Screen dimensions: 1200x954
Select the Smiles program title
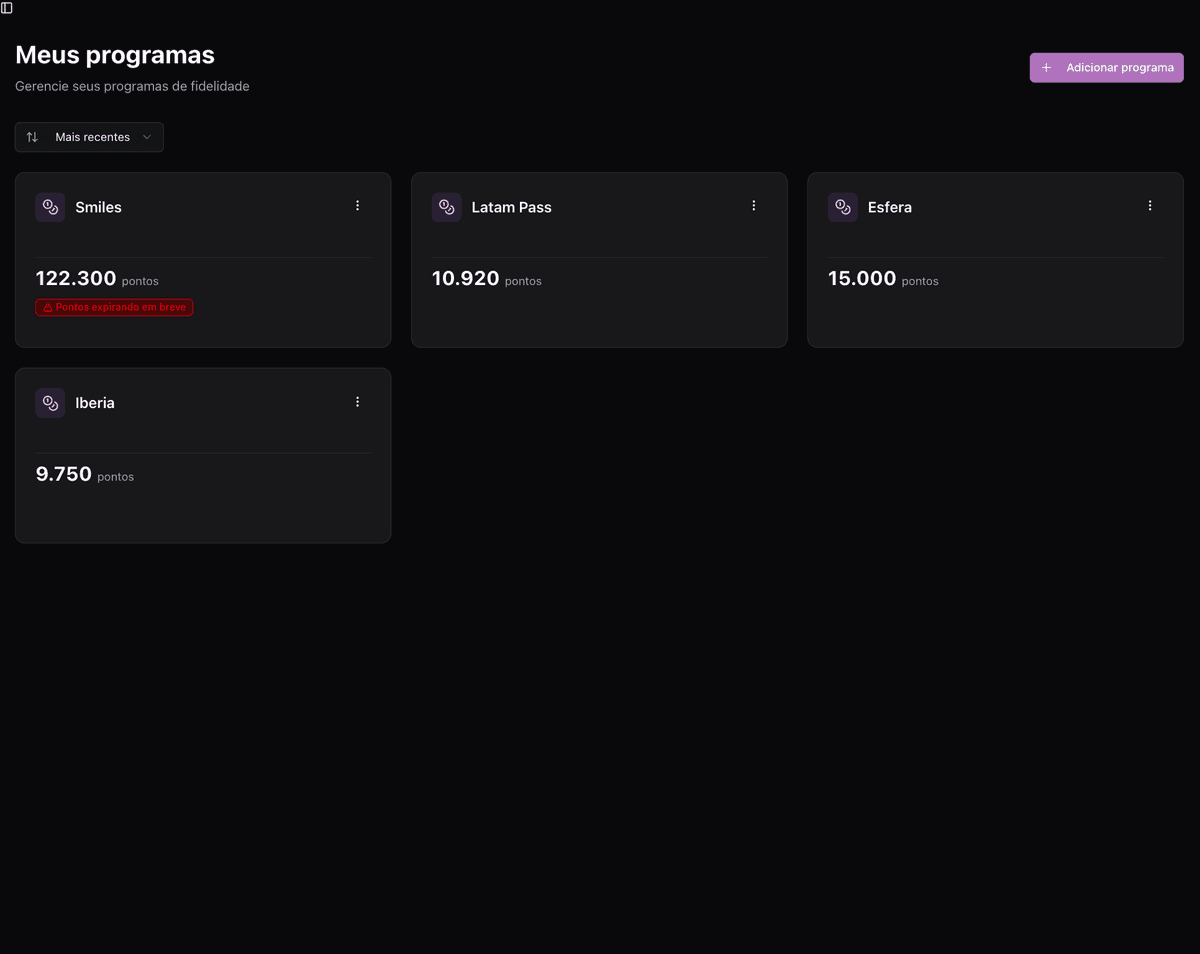point(98,207)
